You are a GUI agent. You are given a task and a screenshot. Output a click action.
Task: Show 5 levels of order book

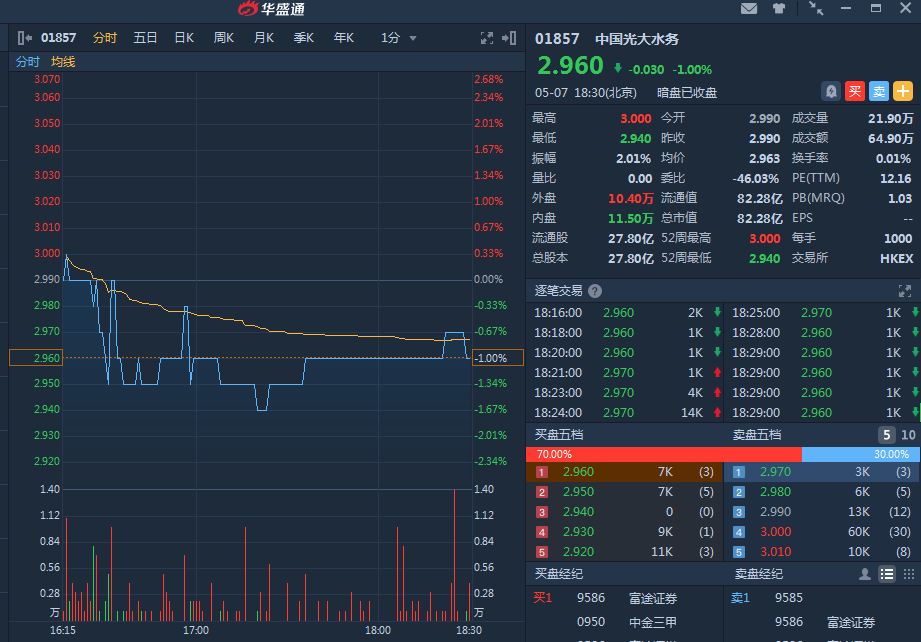[886, 435]
